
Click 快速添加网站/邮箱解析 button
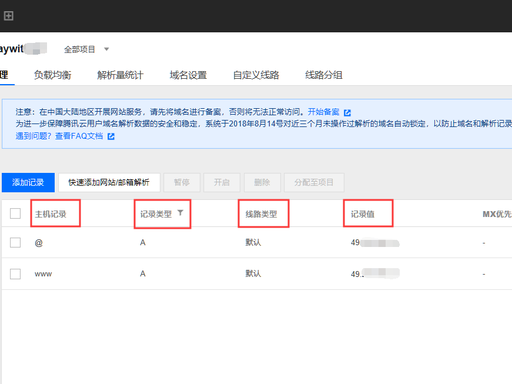tap(109, 182)
